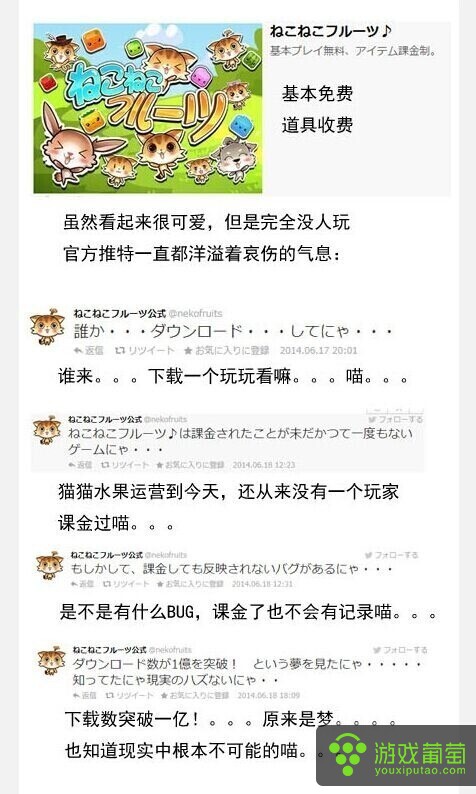
Task: Follow (フォローする) from the 12:23 tweet
Action: (395, 419)
